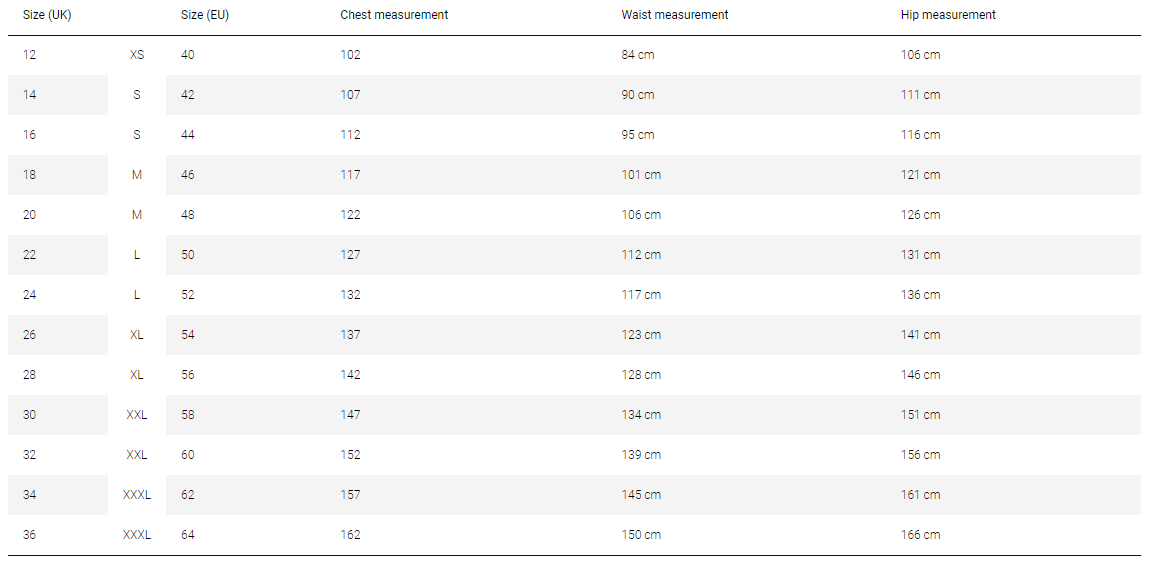
Task: Click waist value 145 cm
Action: (x=641, y=494)
